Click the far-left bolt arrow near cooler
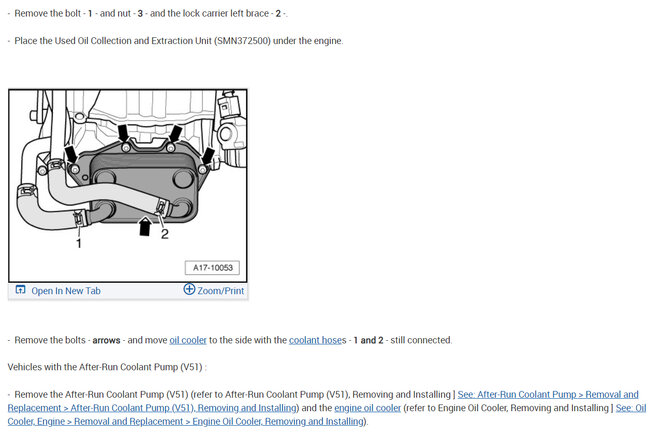The image size is (650, 435). pyautogui.click(x=70, y=154)
